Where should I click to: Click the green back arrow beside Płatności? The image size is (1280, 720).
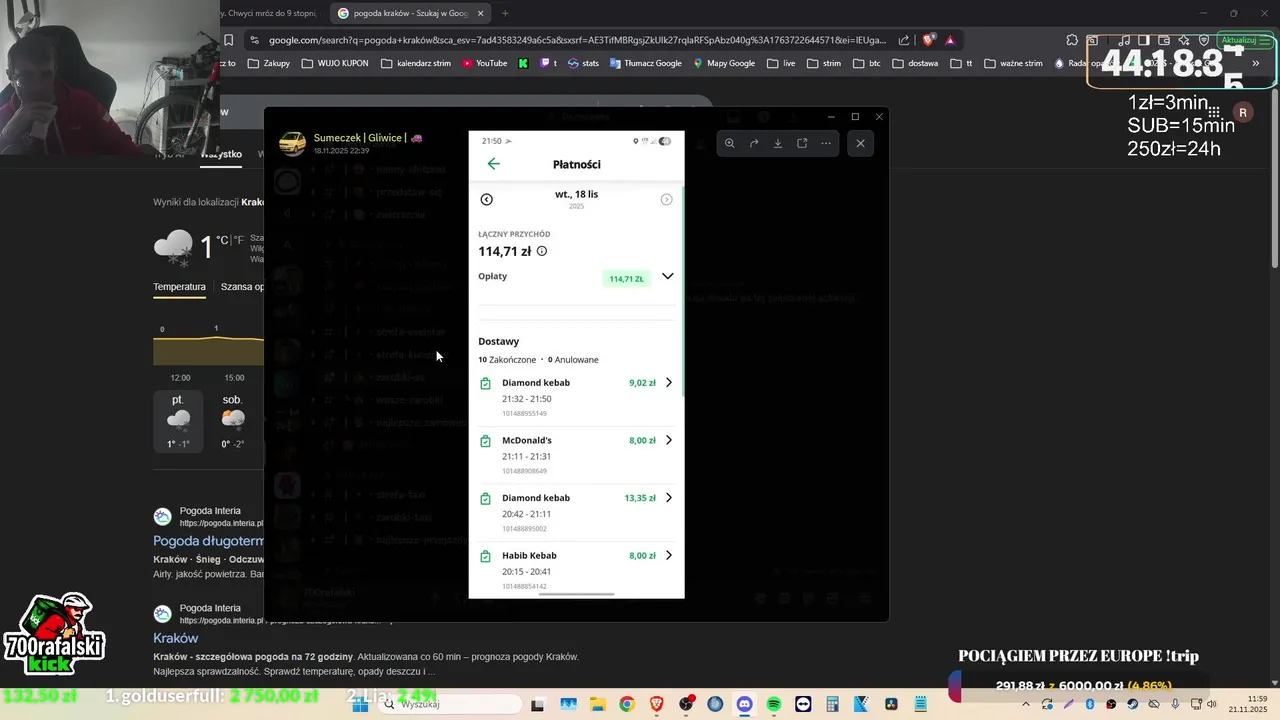(x=493, y=164)
